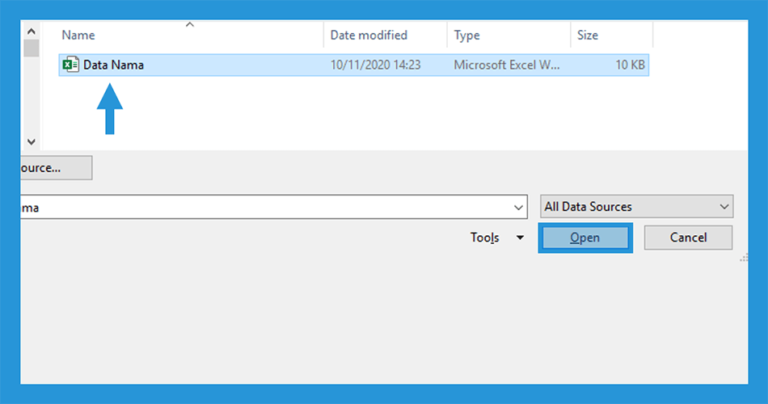
Task: Expand the All Data Sources file type list
Action: (636, 207)
